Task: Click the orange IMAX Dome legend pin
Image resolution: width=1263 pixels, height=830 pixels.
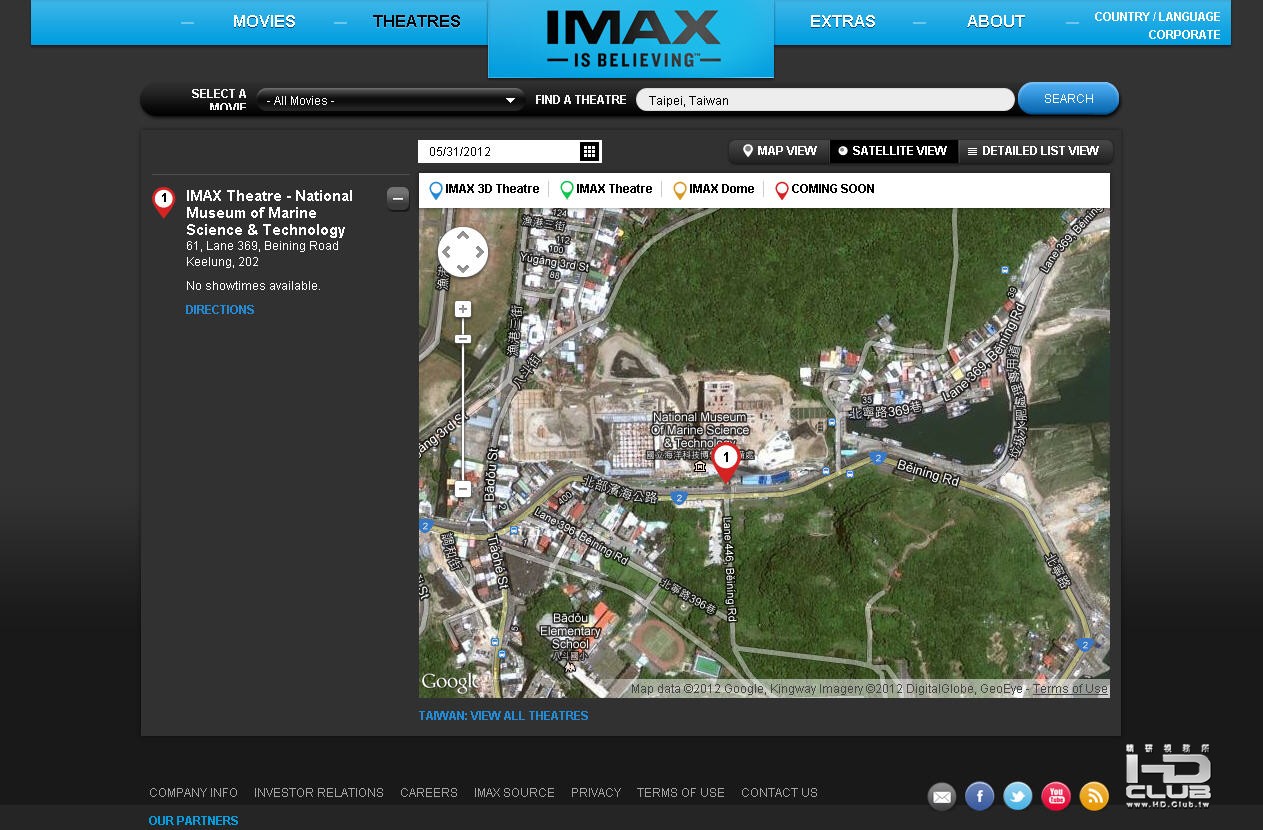Action: [680, 190]
